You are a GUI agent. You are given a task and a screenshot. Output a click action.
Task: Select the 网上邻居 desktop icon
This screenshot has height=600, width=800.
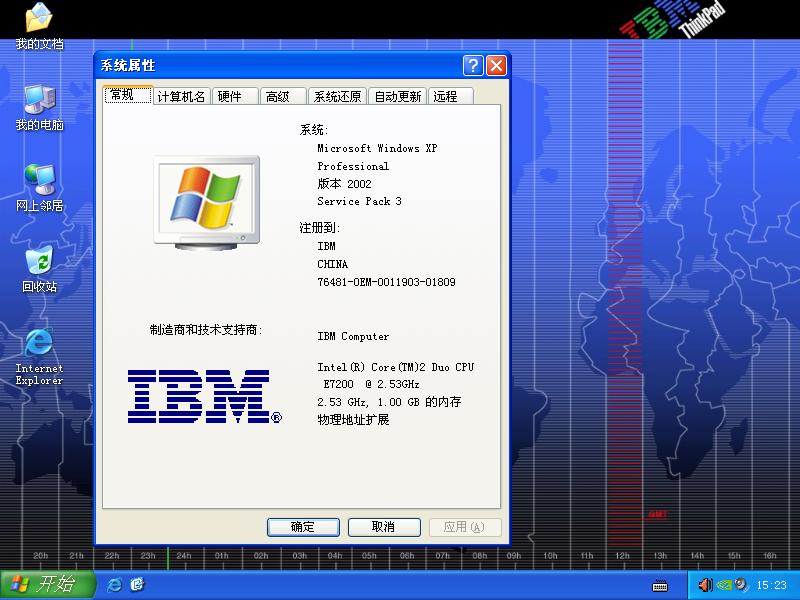[x=39, y=188]
